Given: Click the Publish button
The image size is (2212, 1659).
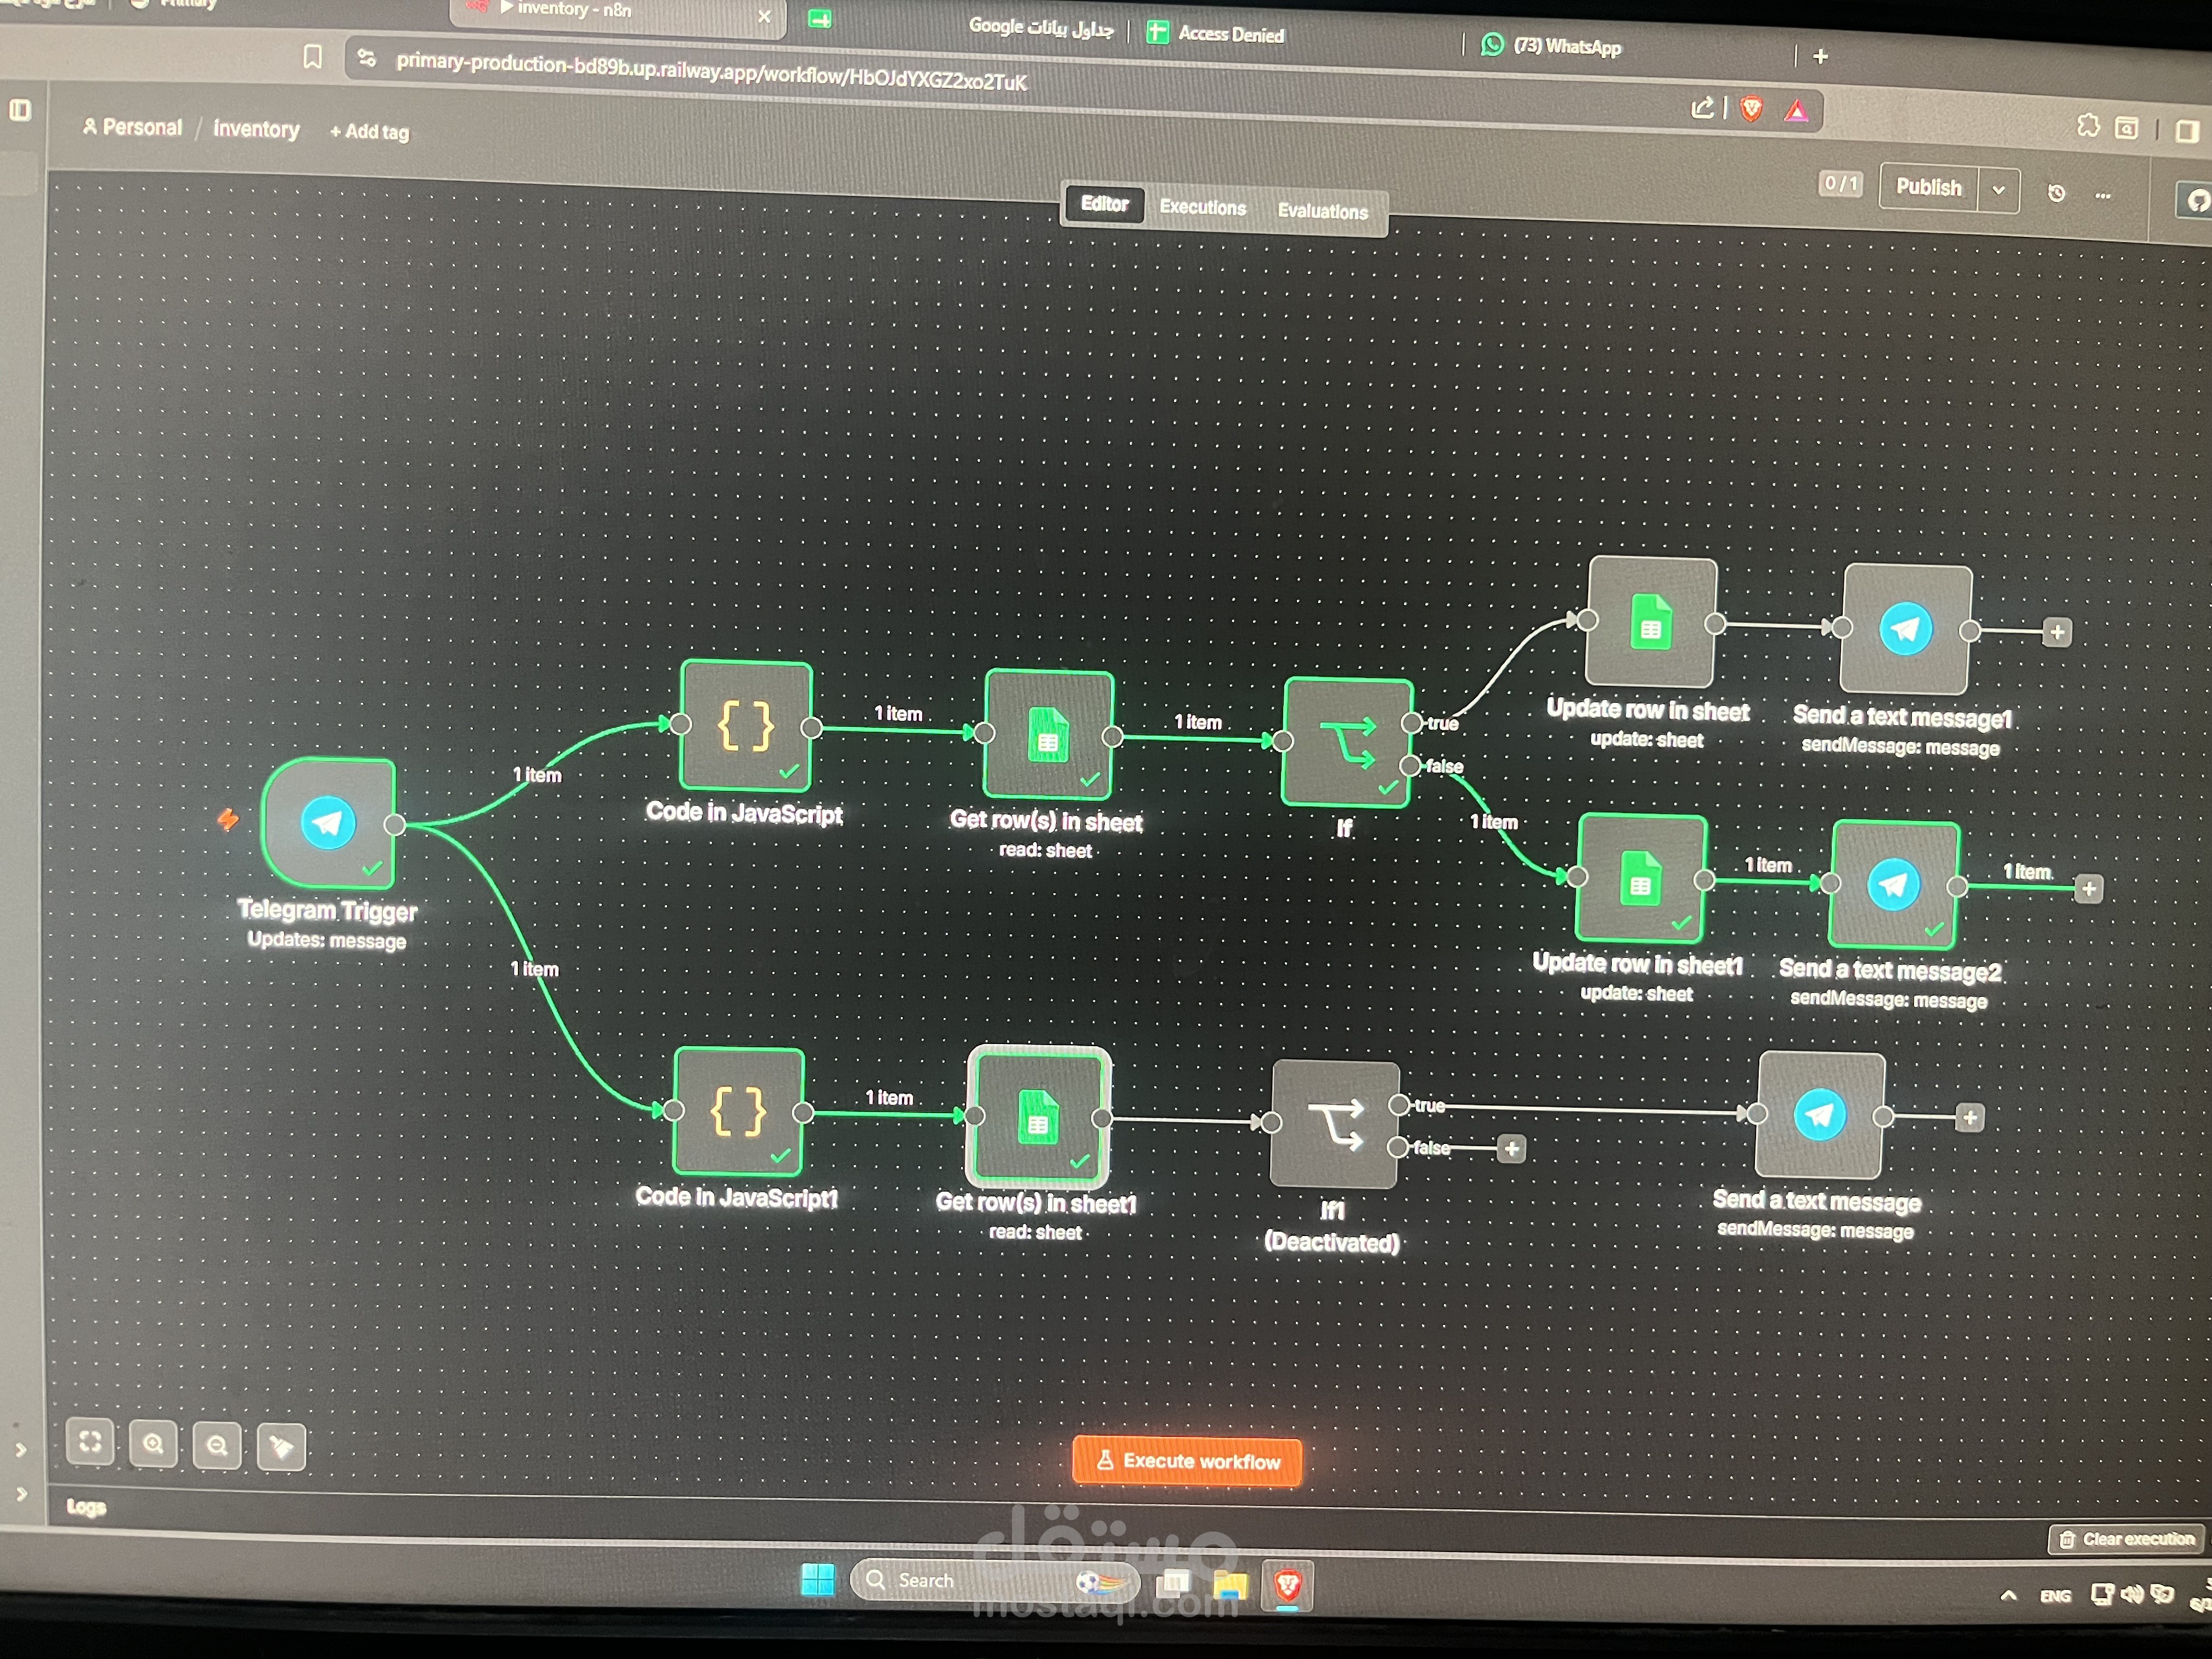Looking at the screenshot, I should [x=1928, y=187].
